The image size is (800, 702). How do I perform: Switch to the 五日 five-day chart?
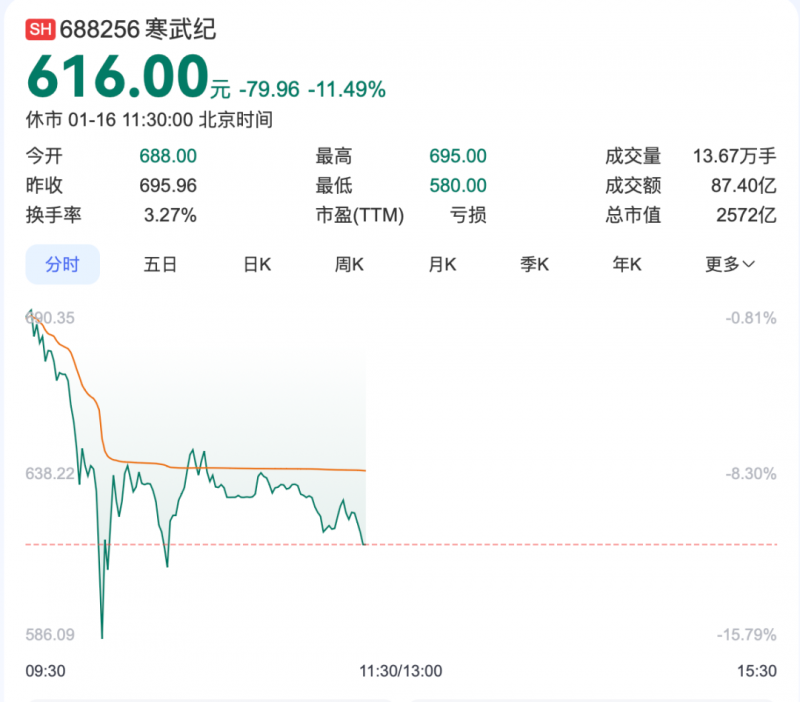160,264
